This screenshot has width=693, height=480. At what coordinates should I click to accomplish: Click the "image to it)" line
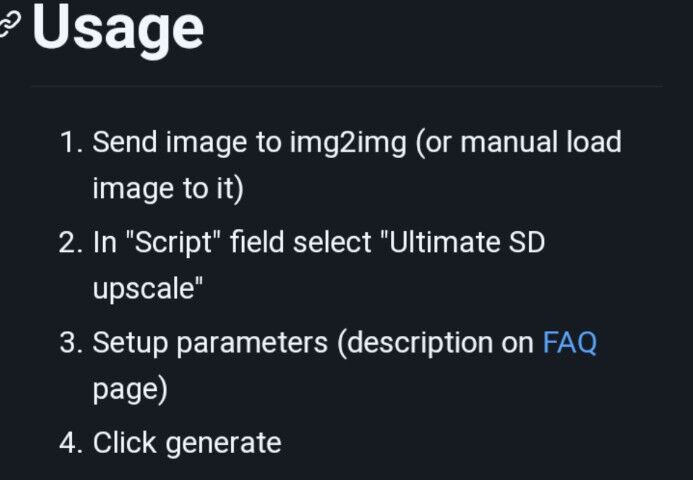click(x=168, y=189)
